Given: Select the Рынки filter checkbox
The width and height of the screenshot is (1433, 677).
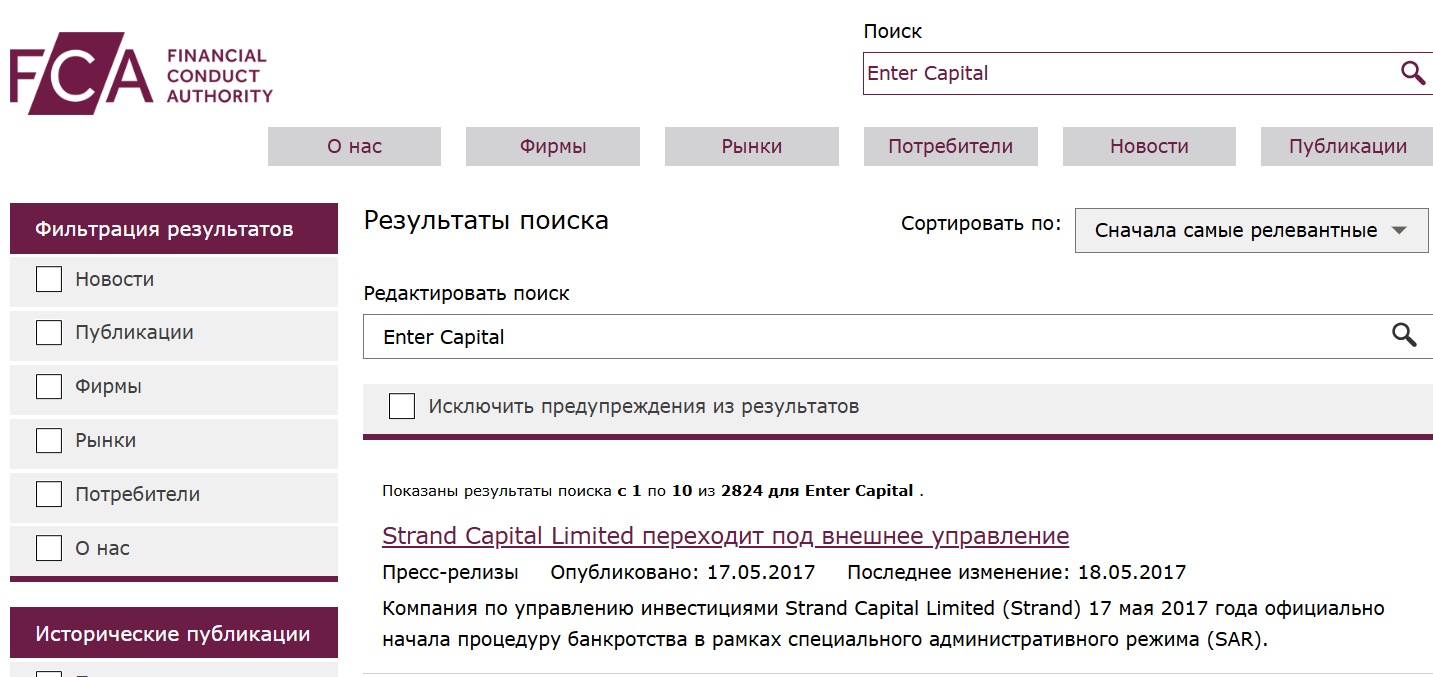Looking at the screenshot, I should [x=48, y=440].
